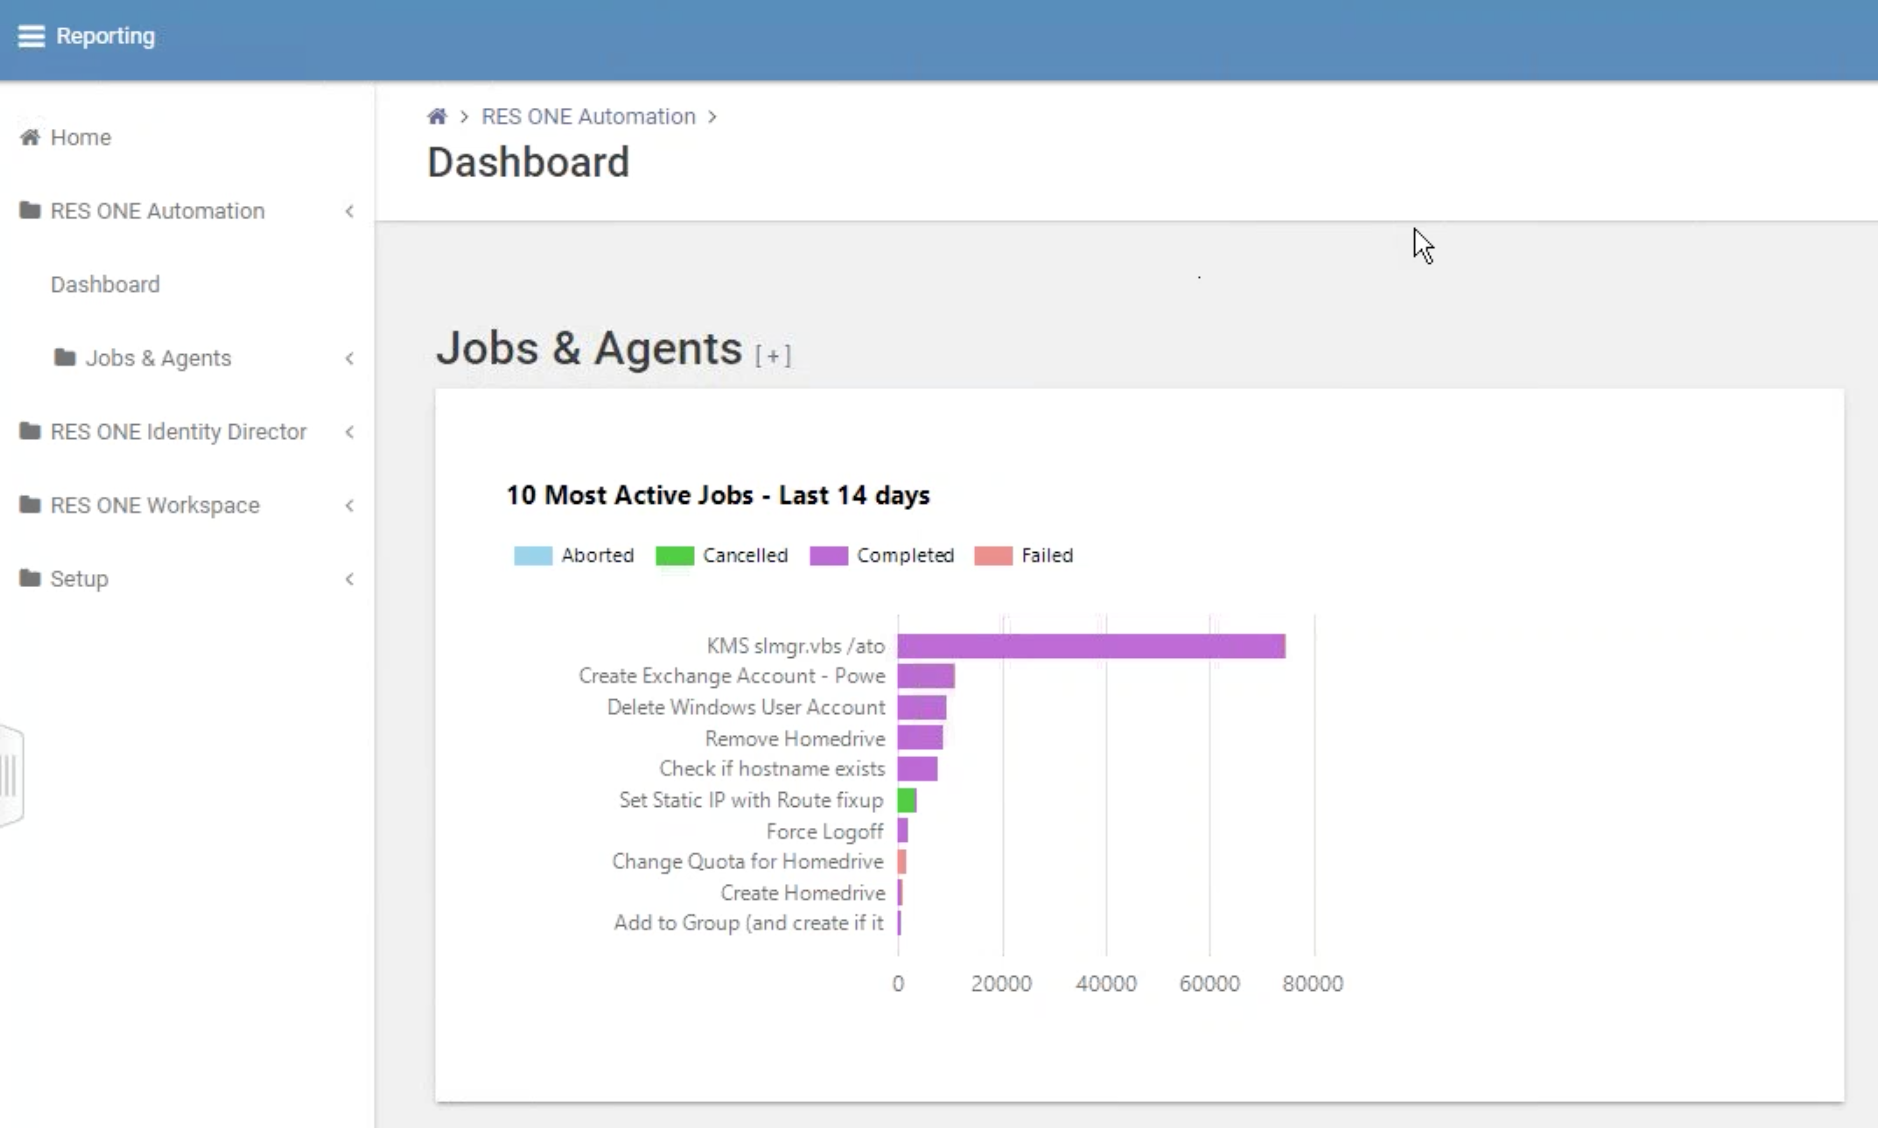Expand Jobs & Agents with [+] button

coord(772,355)
